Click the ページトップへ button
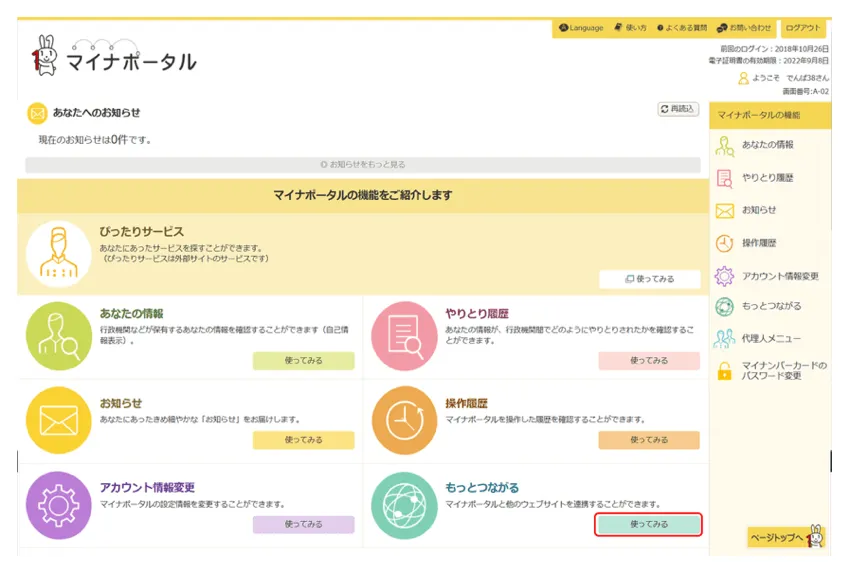Viewport: 850px width, 574px height. [x=786, y=537]
